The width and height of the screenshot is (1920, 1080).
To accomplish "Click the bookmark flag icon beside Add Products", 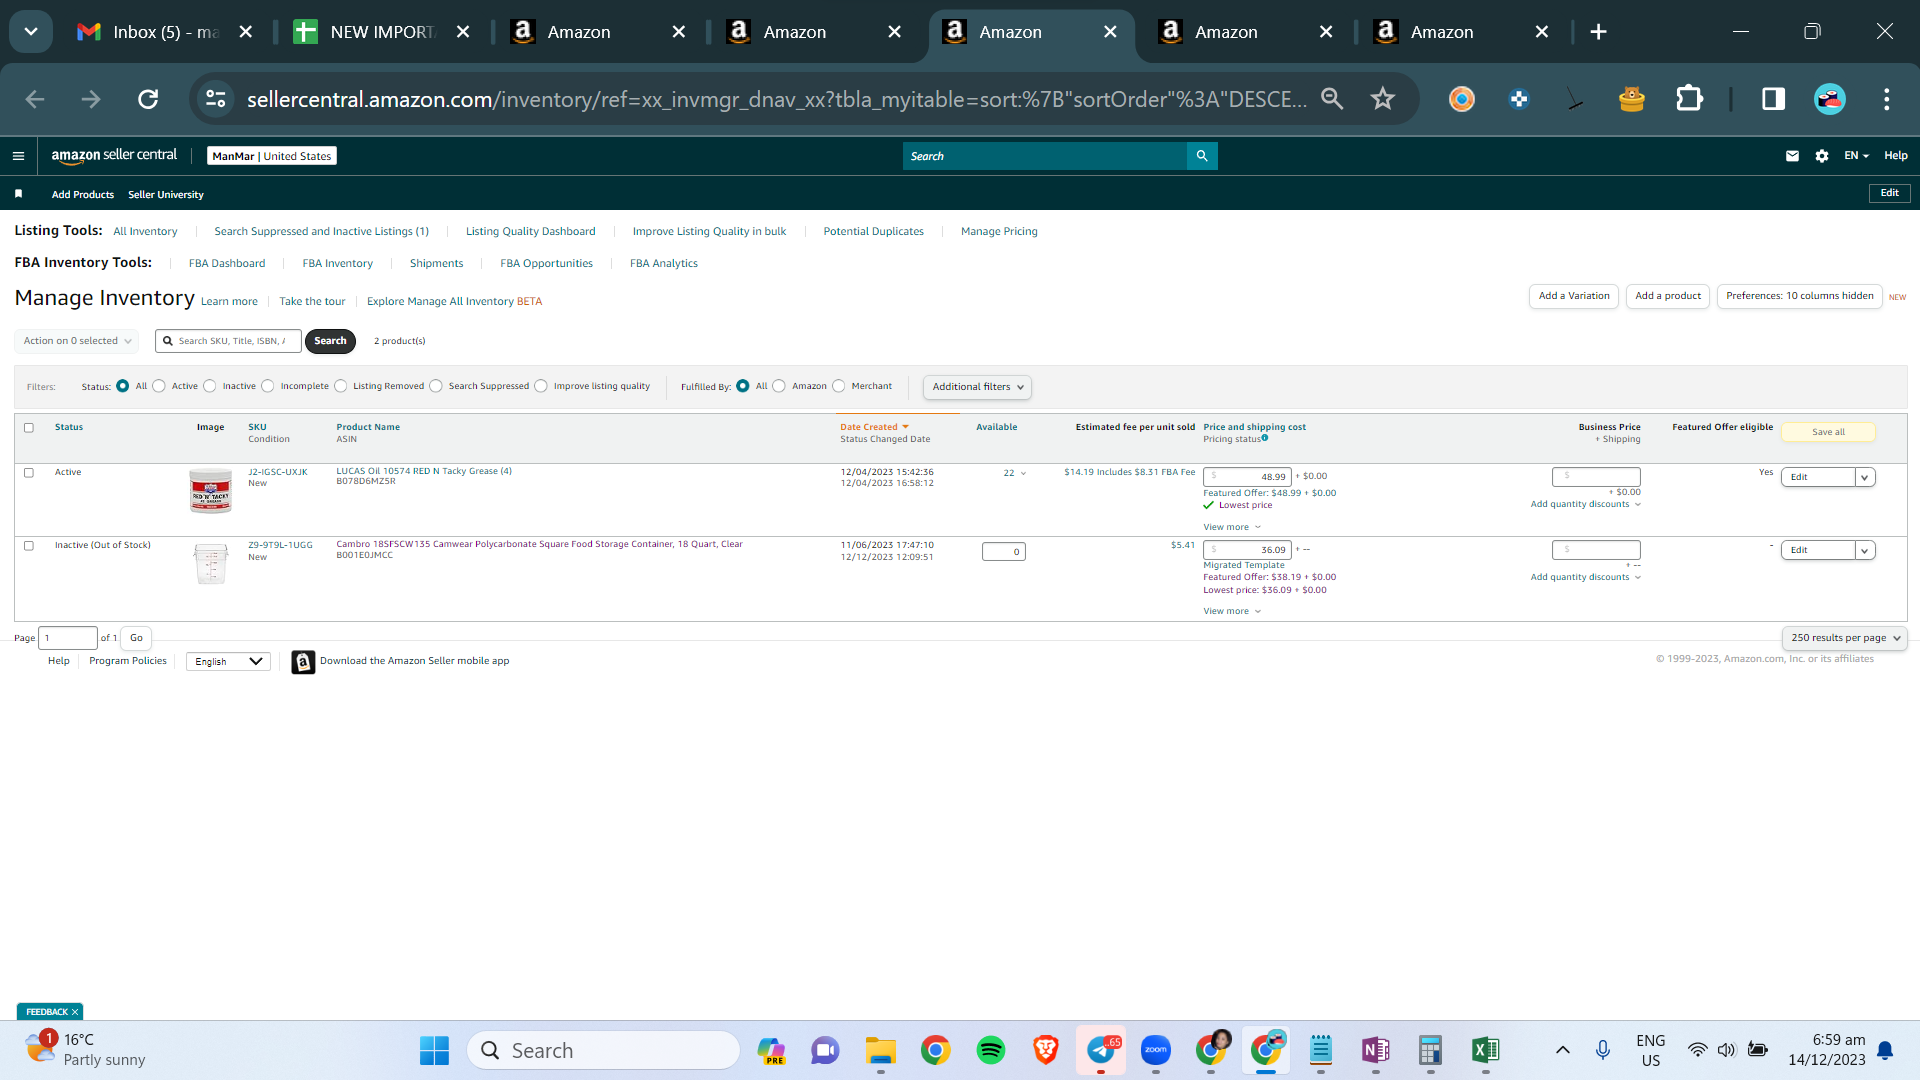I will 18,194.
